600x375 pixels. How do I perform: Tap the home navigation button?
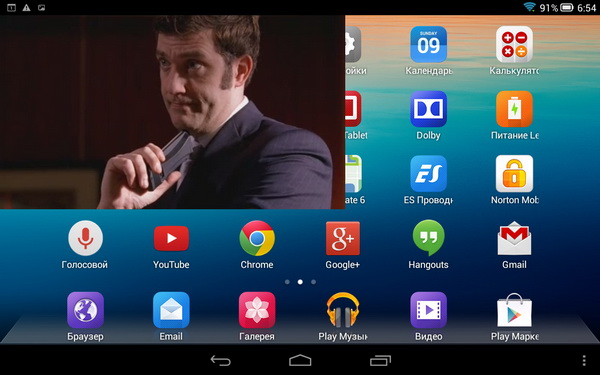tap(300, 360)
